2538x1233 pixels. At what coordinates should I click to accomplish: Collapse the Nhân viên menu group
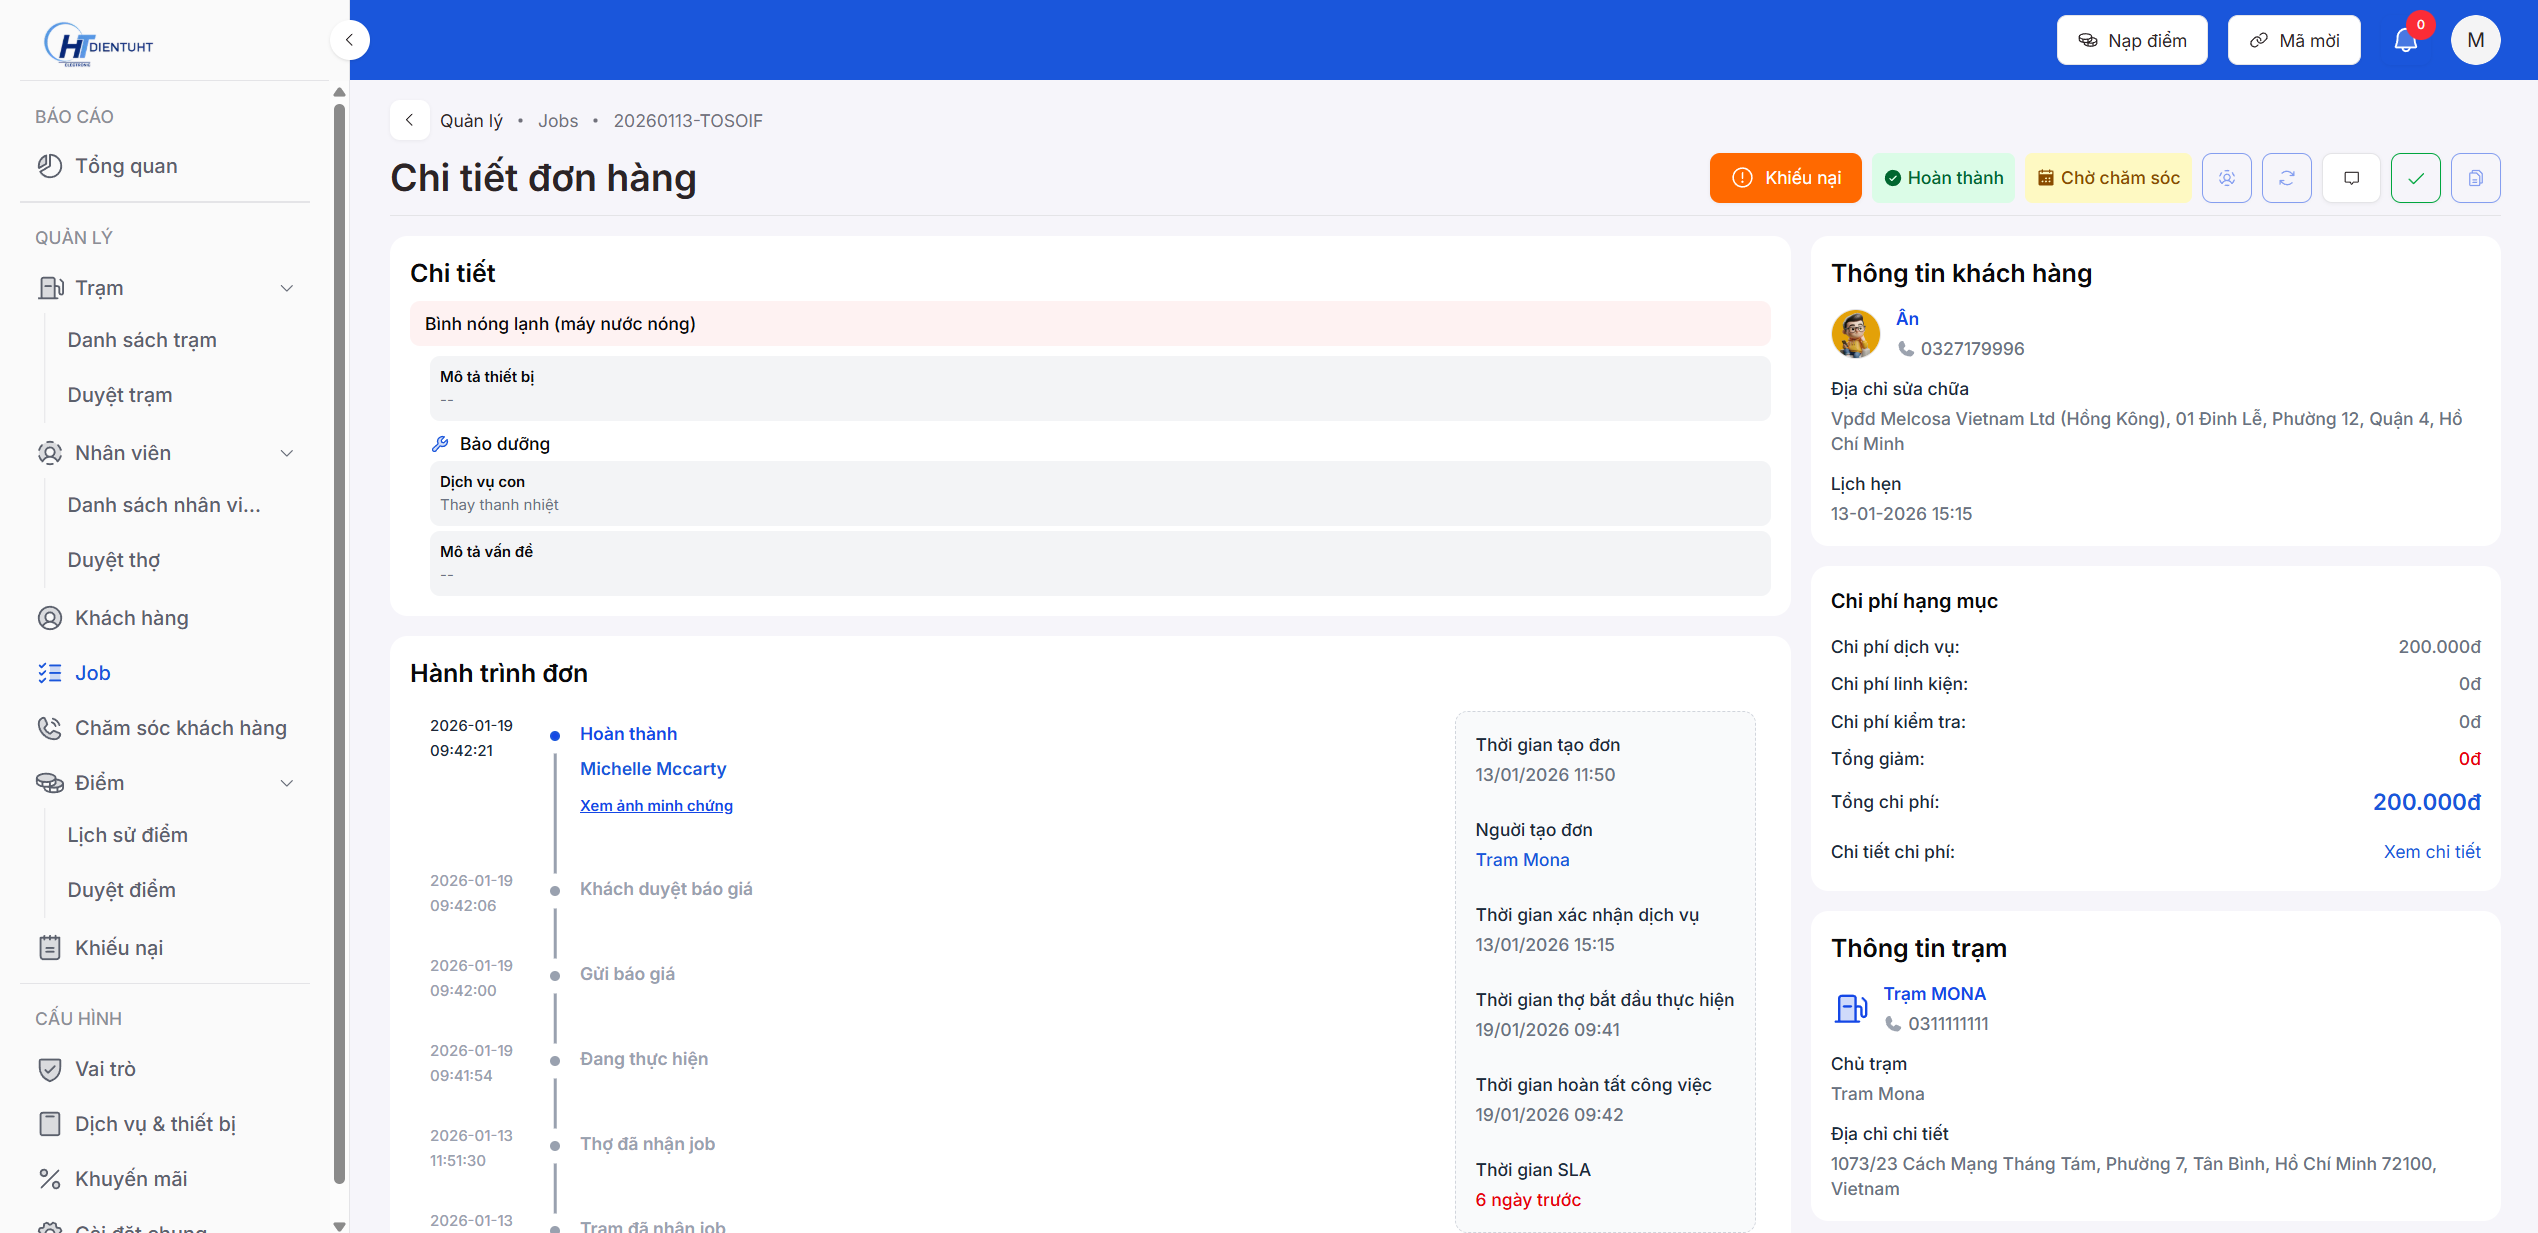(287, 453)
